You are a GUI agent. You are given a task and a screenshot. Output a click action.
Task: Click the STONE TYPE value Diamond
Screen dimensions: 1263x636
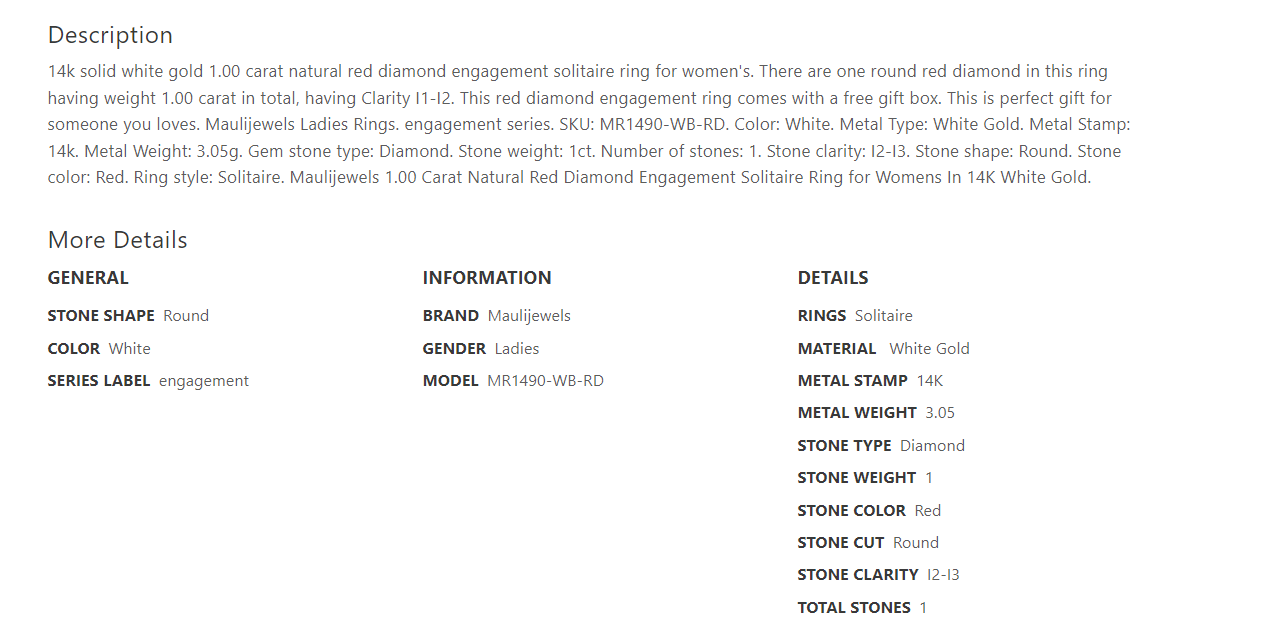[932, 446]
